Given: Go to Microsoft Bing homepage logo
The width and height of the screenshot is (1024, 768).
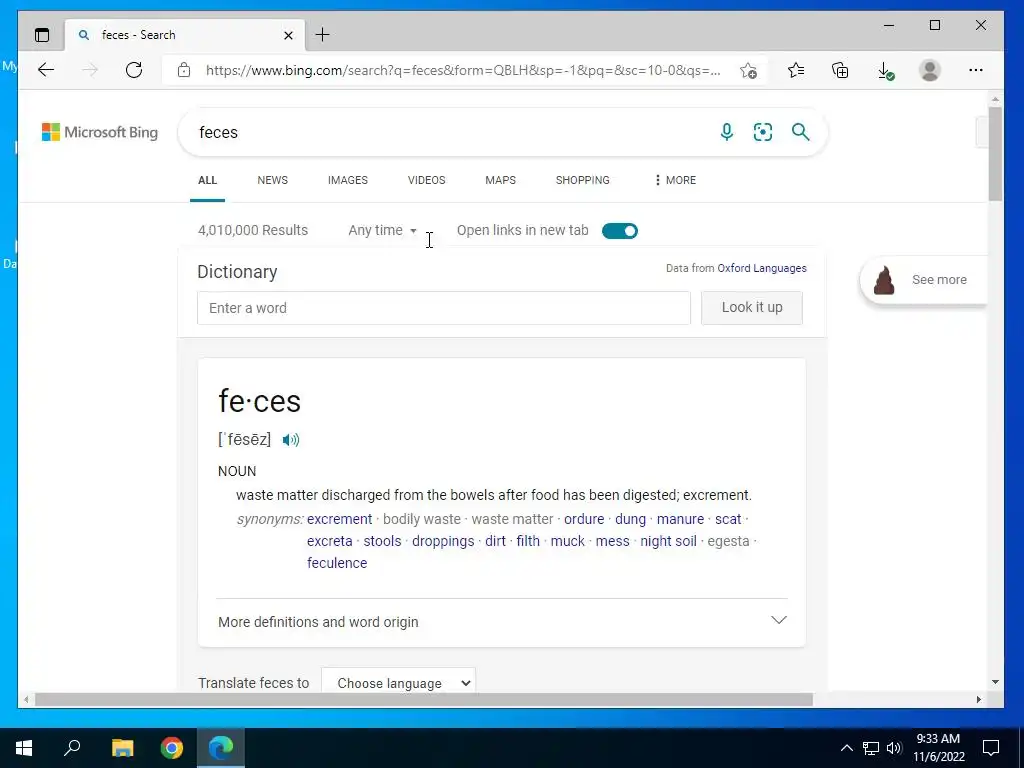Looking at the screenshot, I should [100, 132].
